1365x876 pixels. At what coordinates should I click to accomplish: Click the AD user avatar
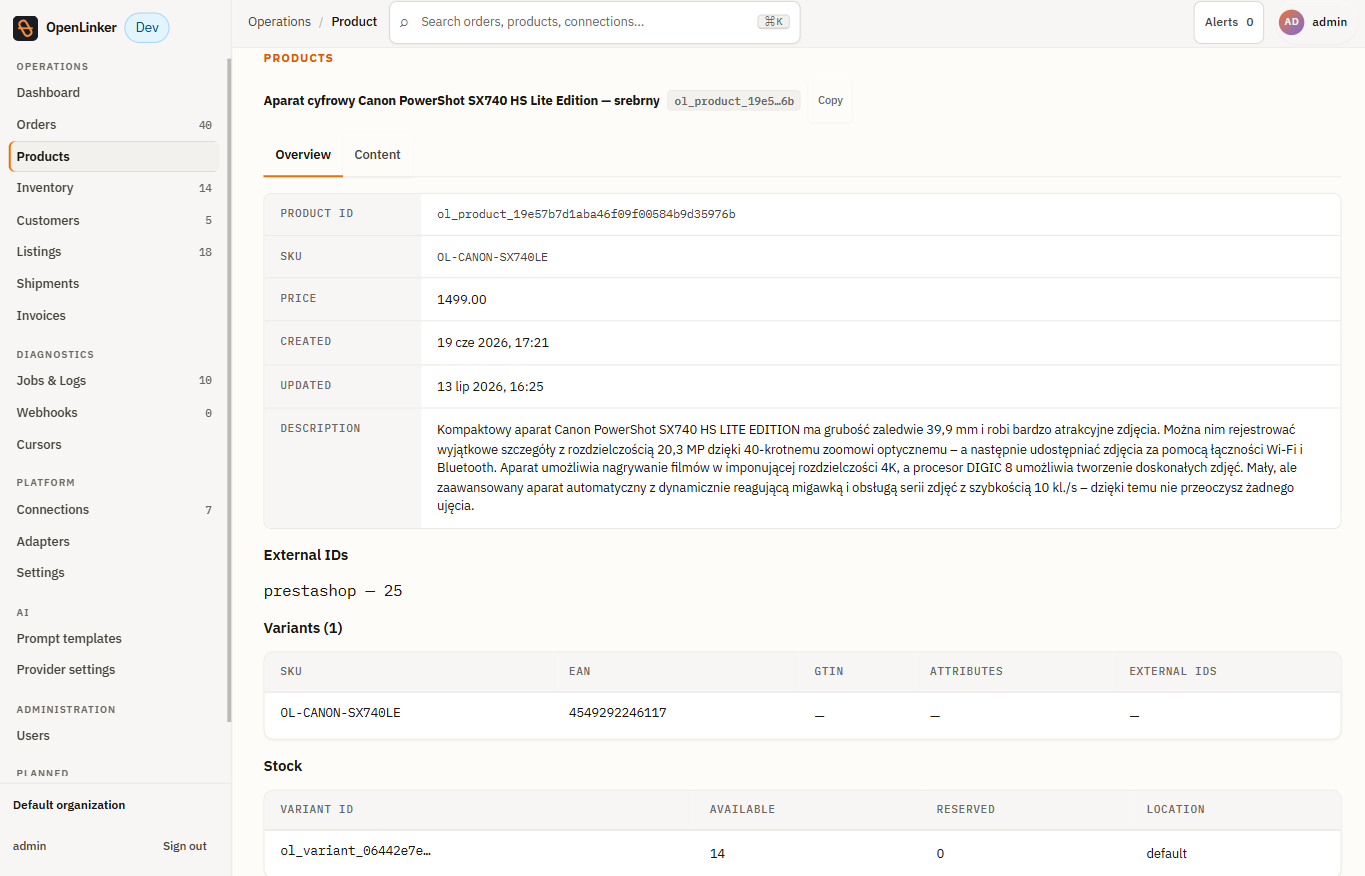coord(1291,22)
